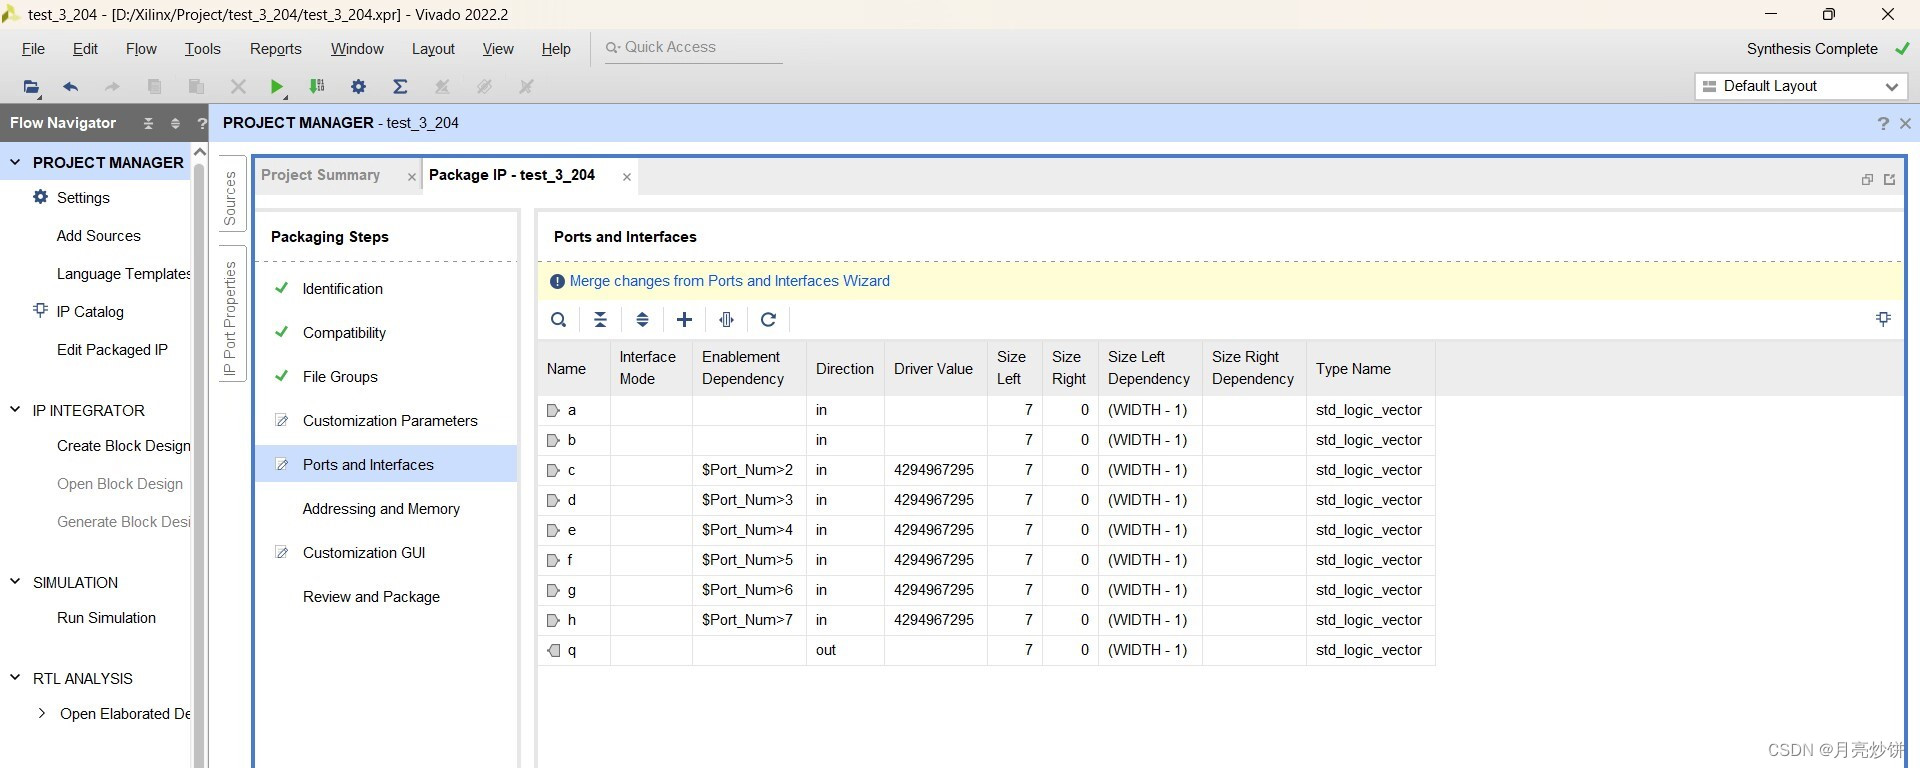Click the Open Project toolbar icon

tap(32, 87)
